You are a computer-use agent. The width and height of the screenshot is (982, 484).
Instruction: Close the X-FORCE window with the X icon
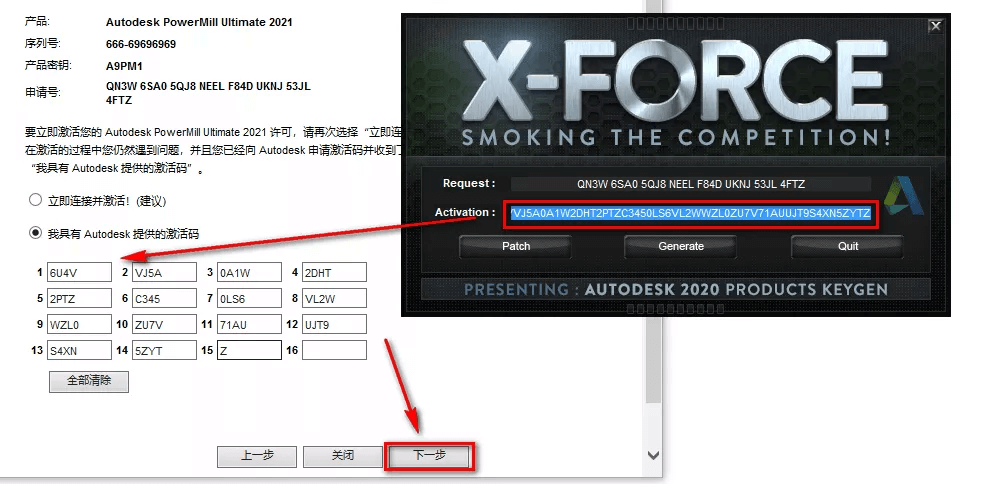click(935, 26)
